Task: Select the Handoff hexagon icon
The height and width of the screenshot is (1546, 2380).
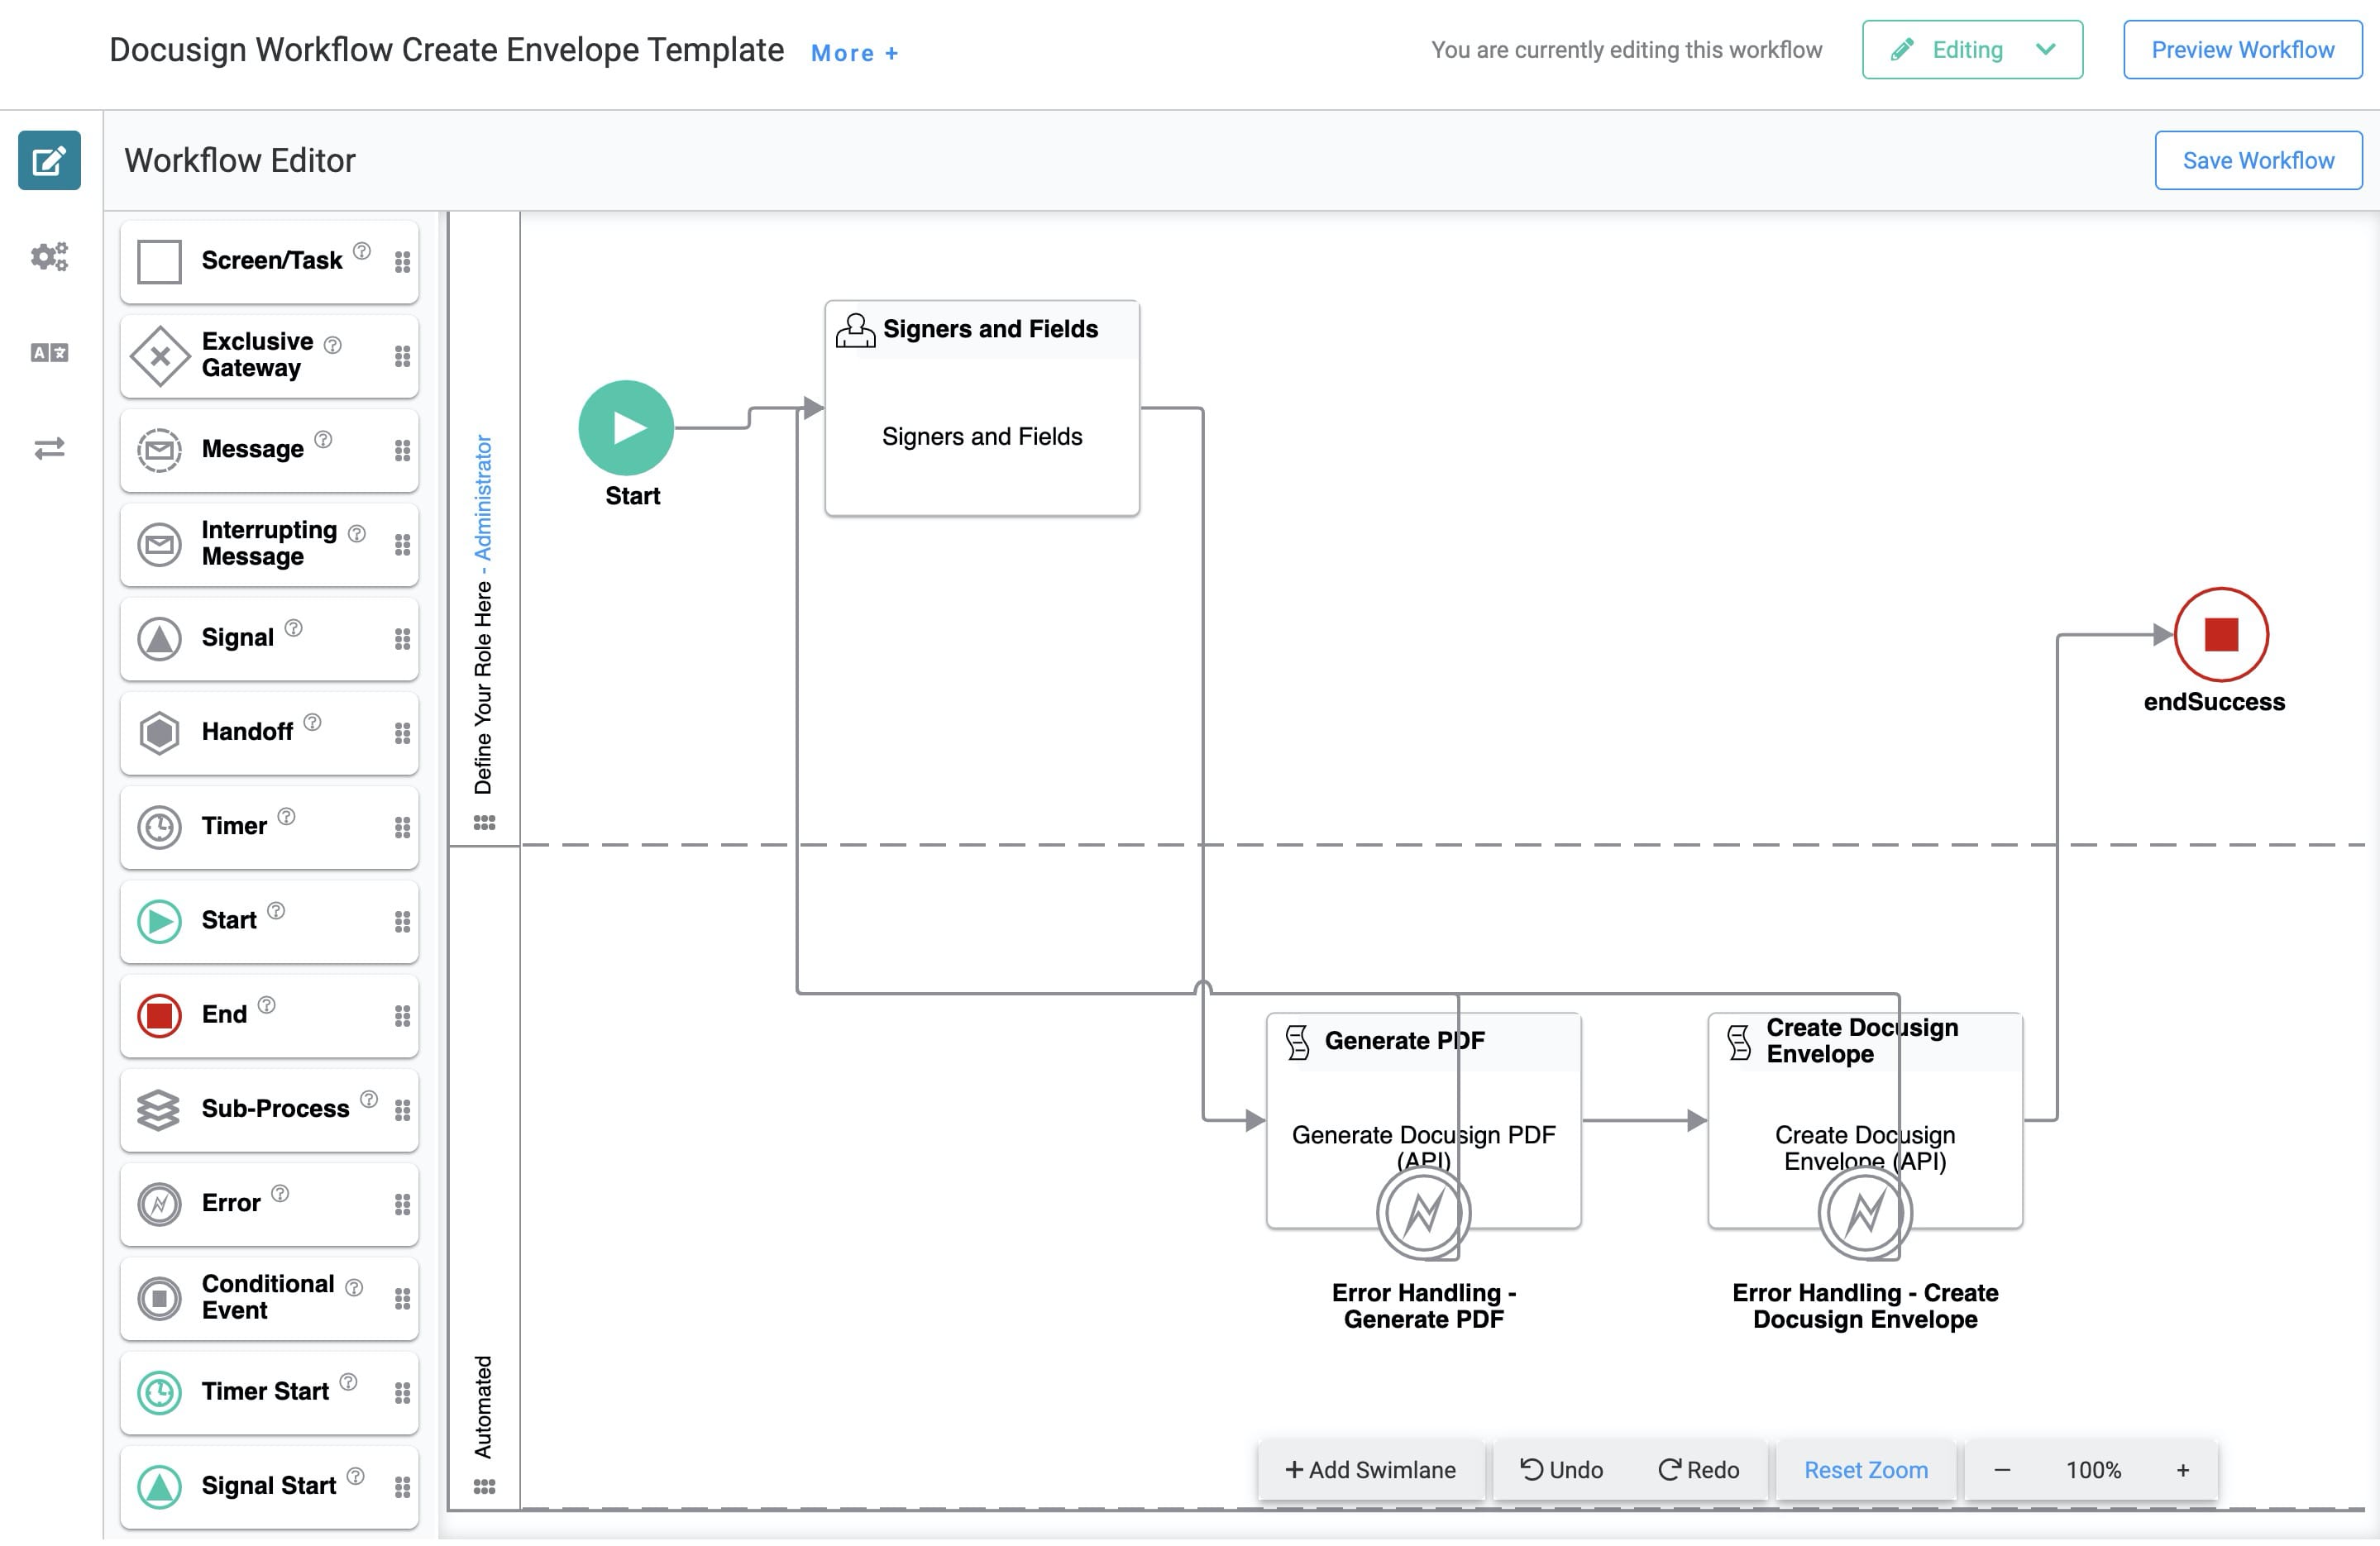Action: [159, 733]
